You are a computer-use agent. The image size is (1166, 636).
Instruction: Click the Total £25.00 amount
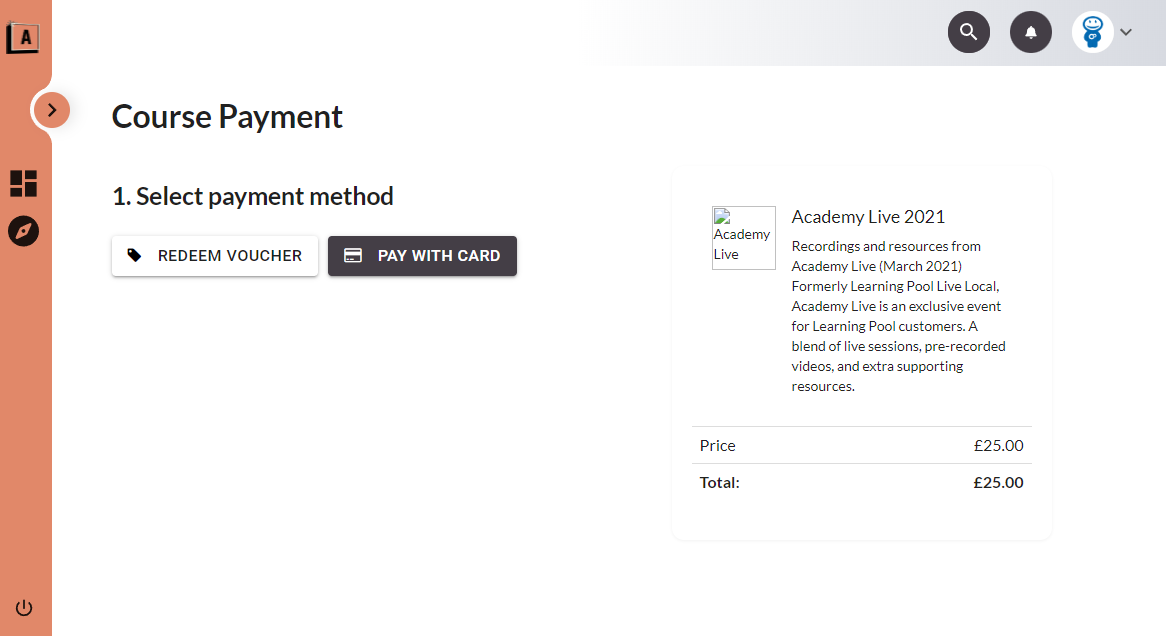click(997, 483)
